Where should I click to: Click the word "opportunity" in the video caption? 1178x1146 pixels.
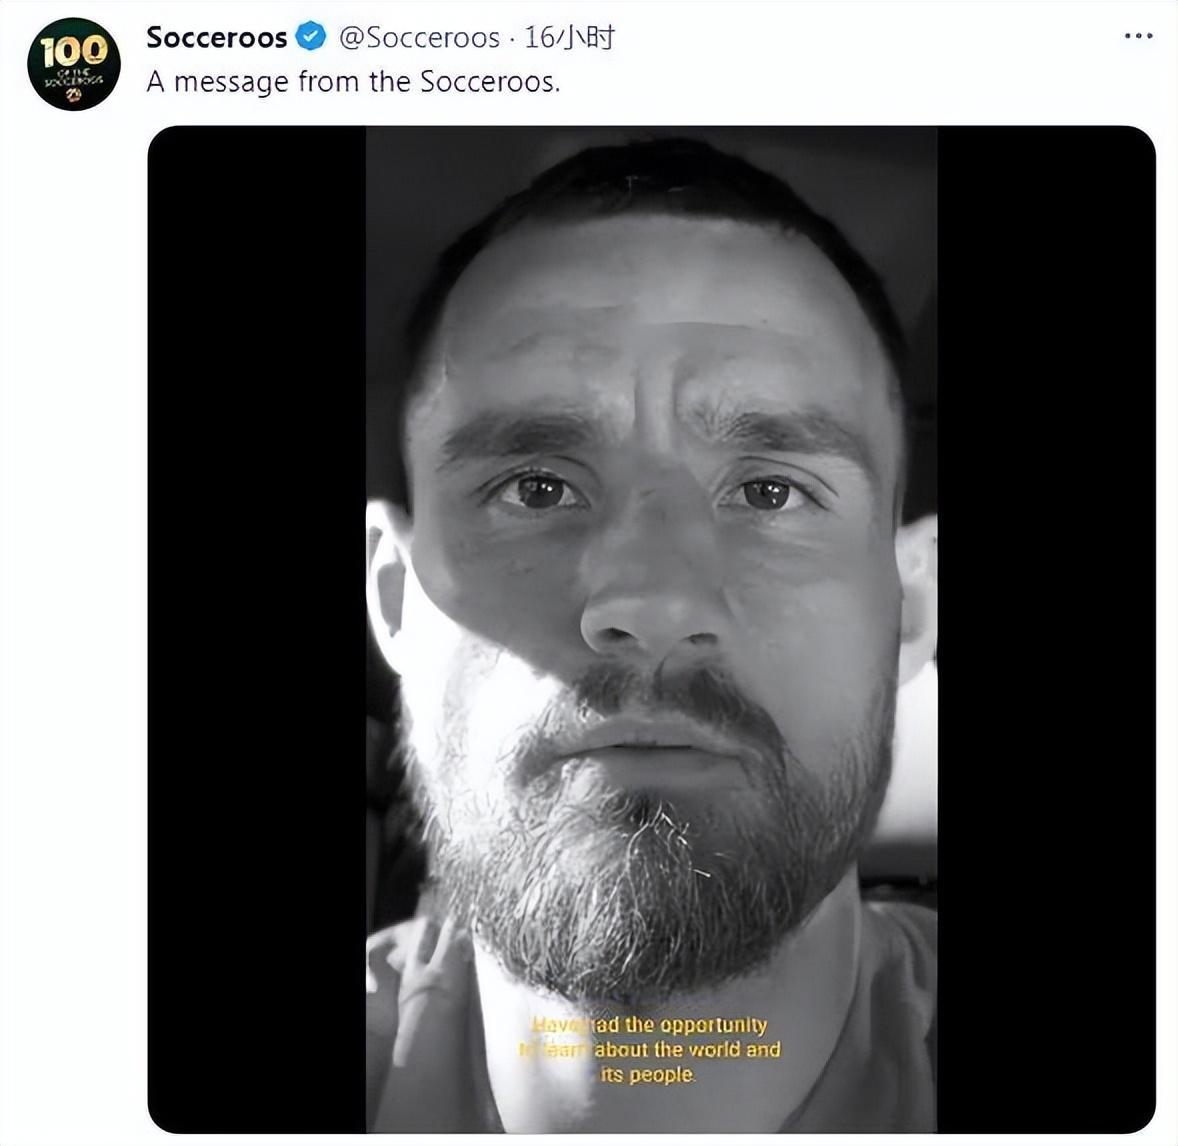(x=713, y=1025)
